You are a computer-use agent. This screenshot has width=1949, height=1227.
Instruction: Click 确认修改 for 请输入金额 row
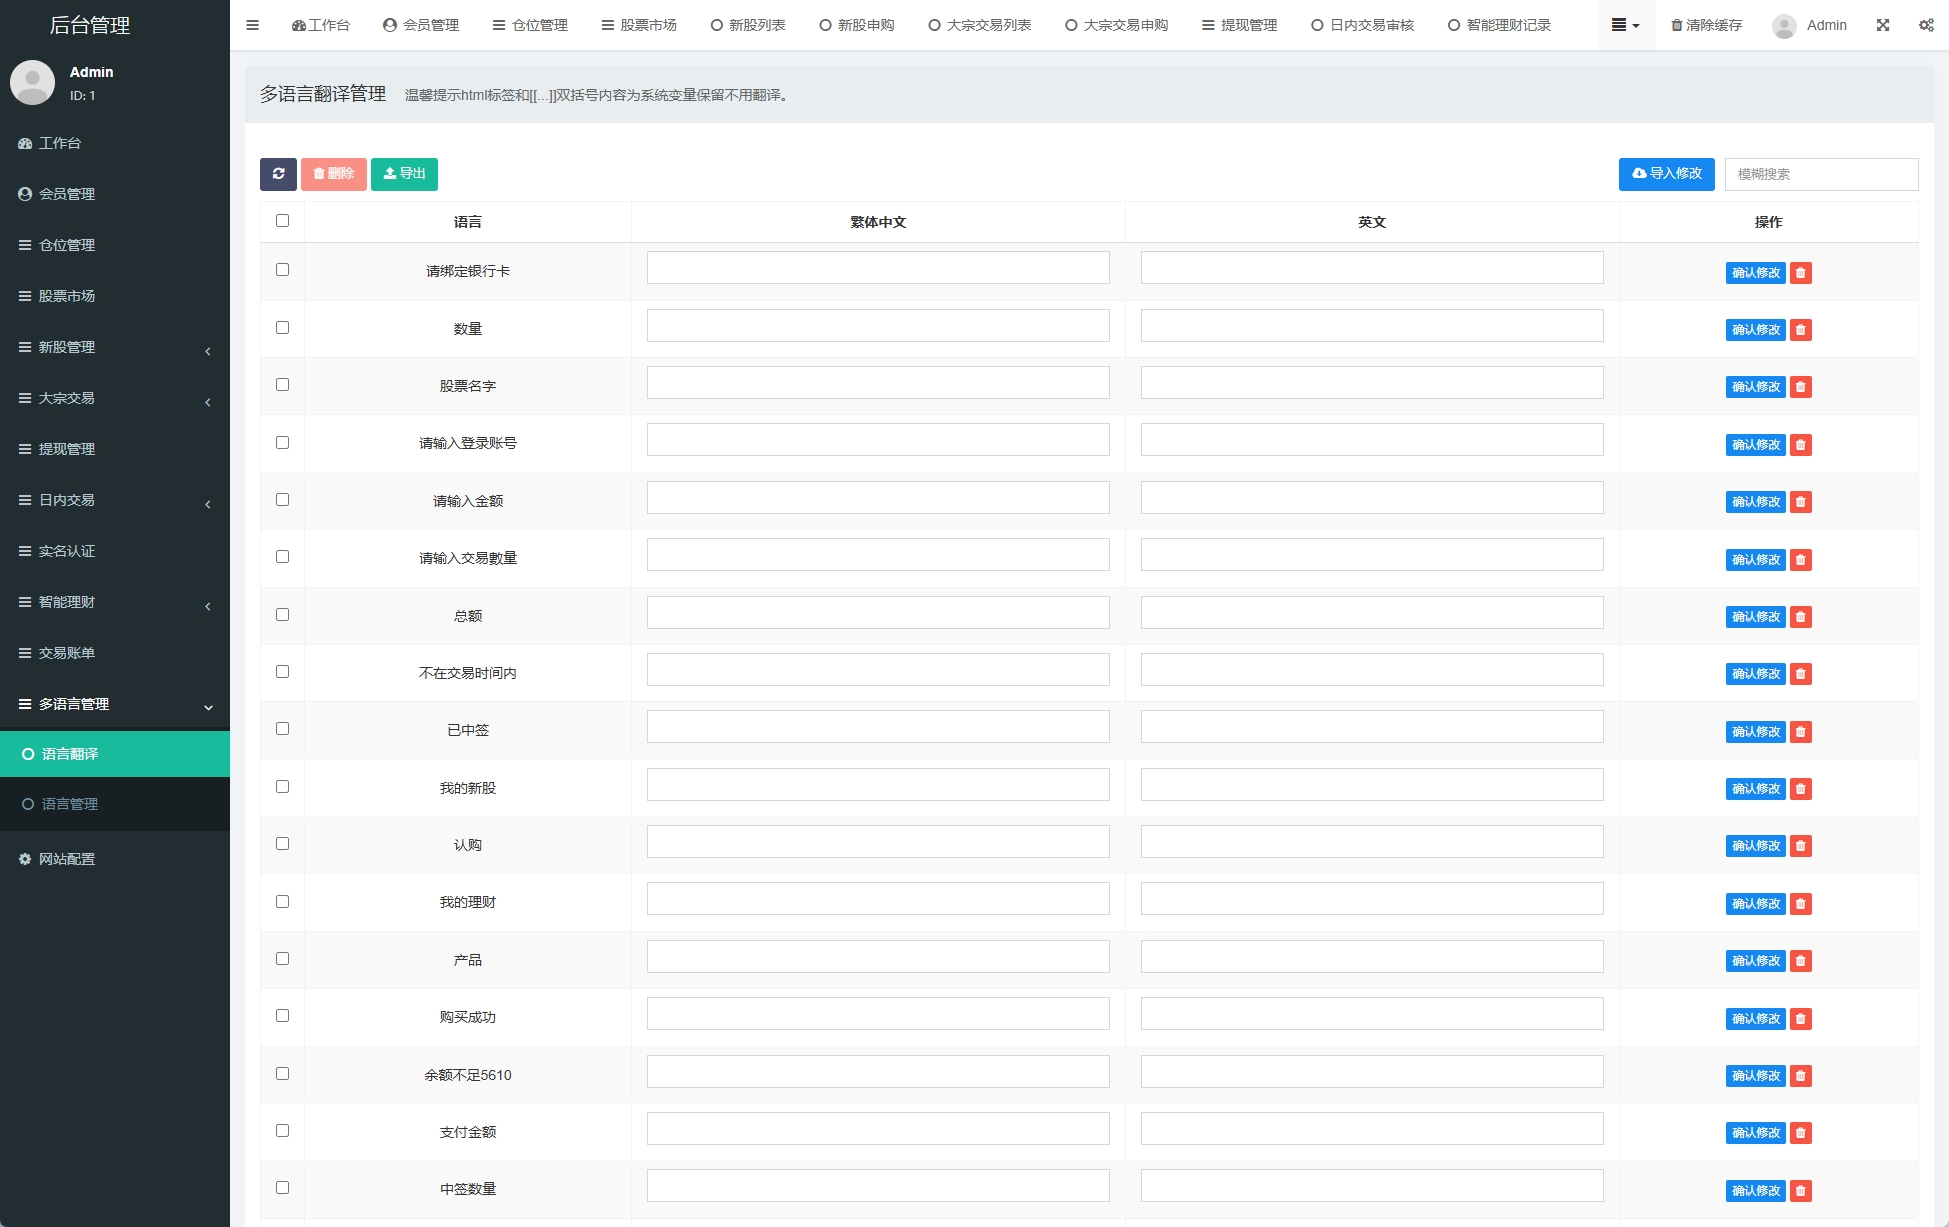click(1755, 502)
